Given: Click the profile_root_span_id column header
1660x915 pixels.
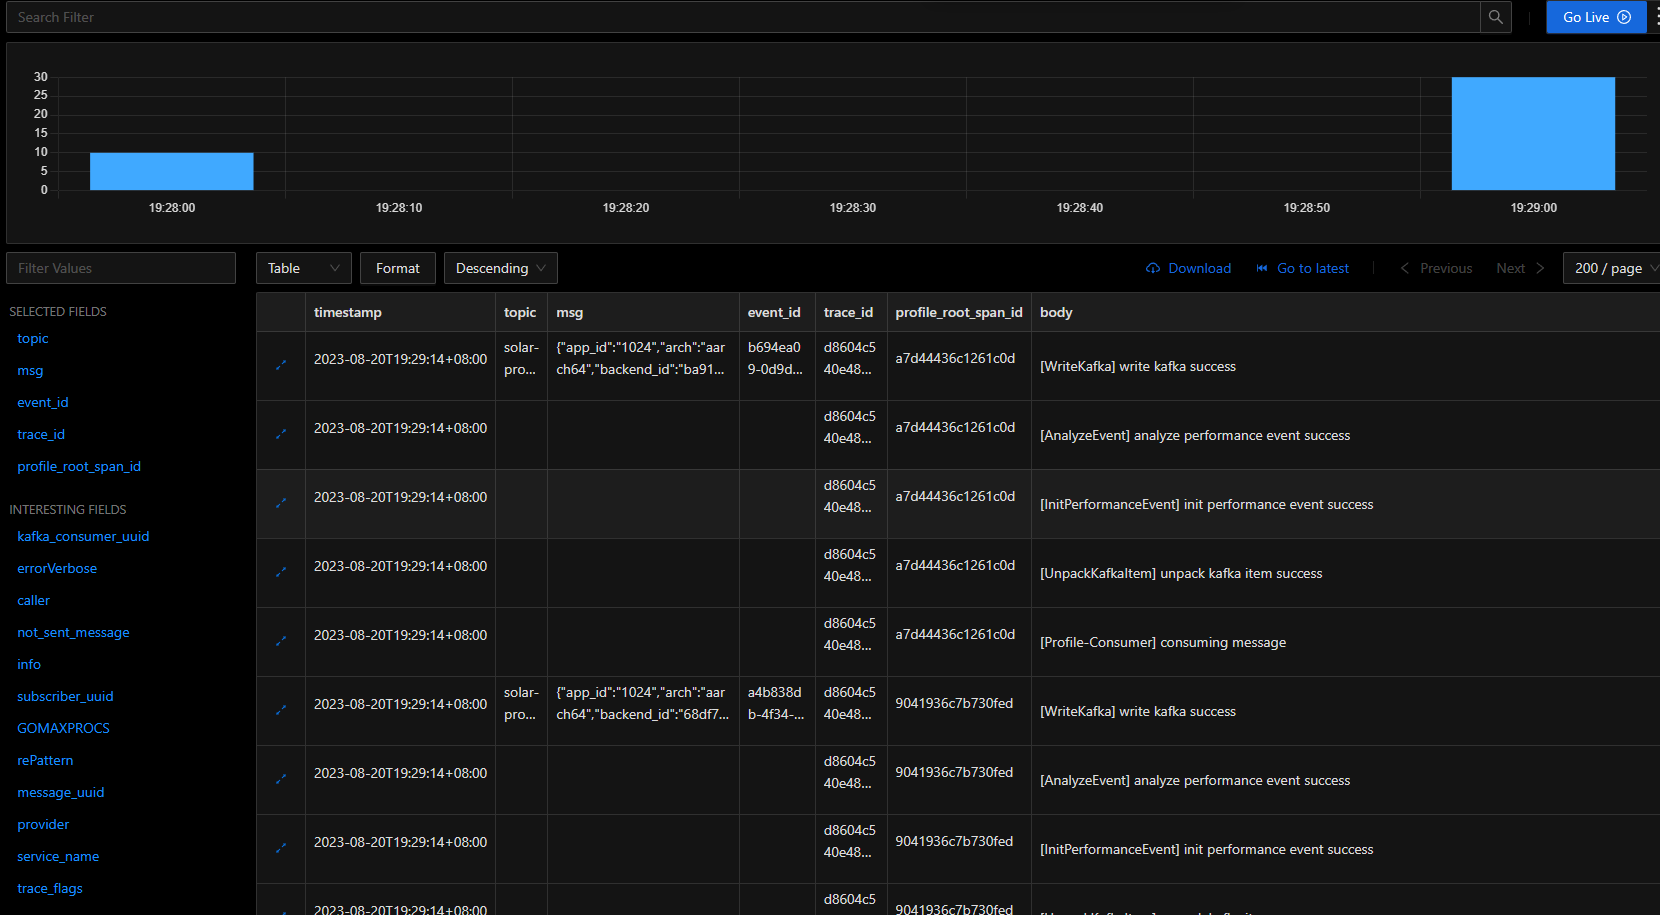Looking at the screenshot, I should (x=959, y=312).
